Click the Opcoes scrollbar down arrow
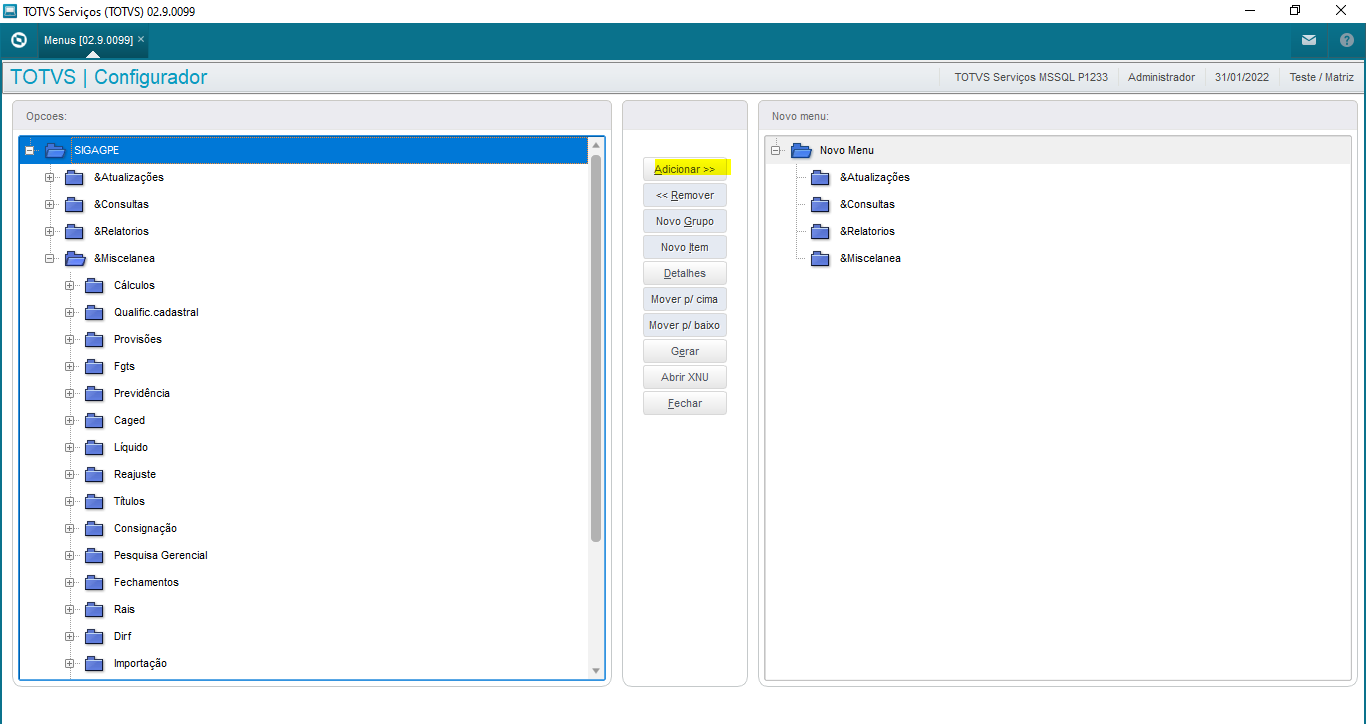1366x724 pixels. tap(596, 671)
